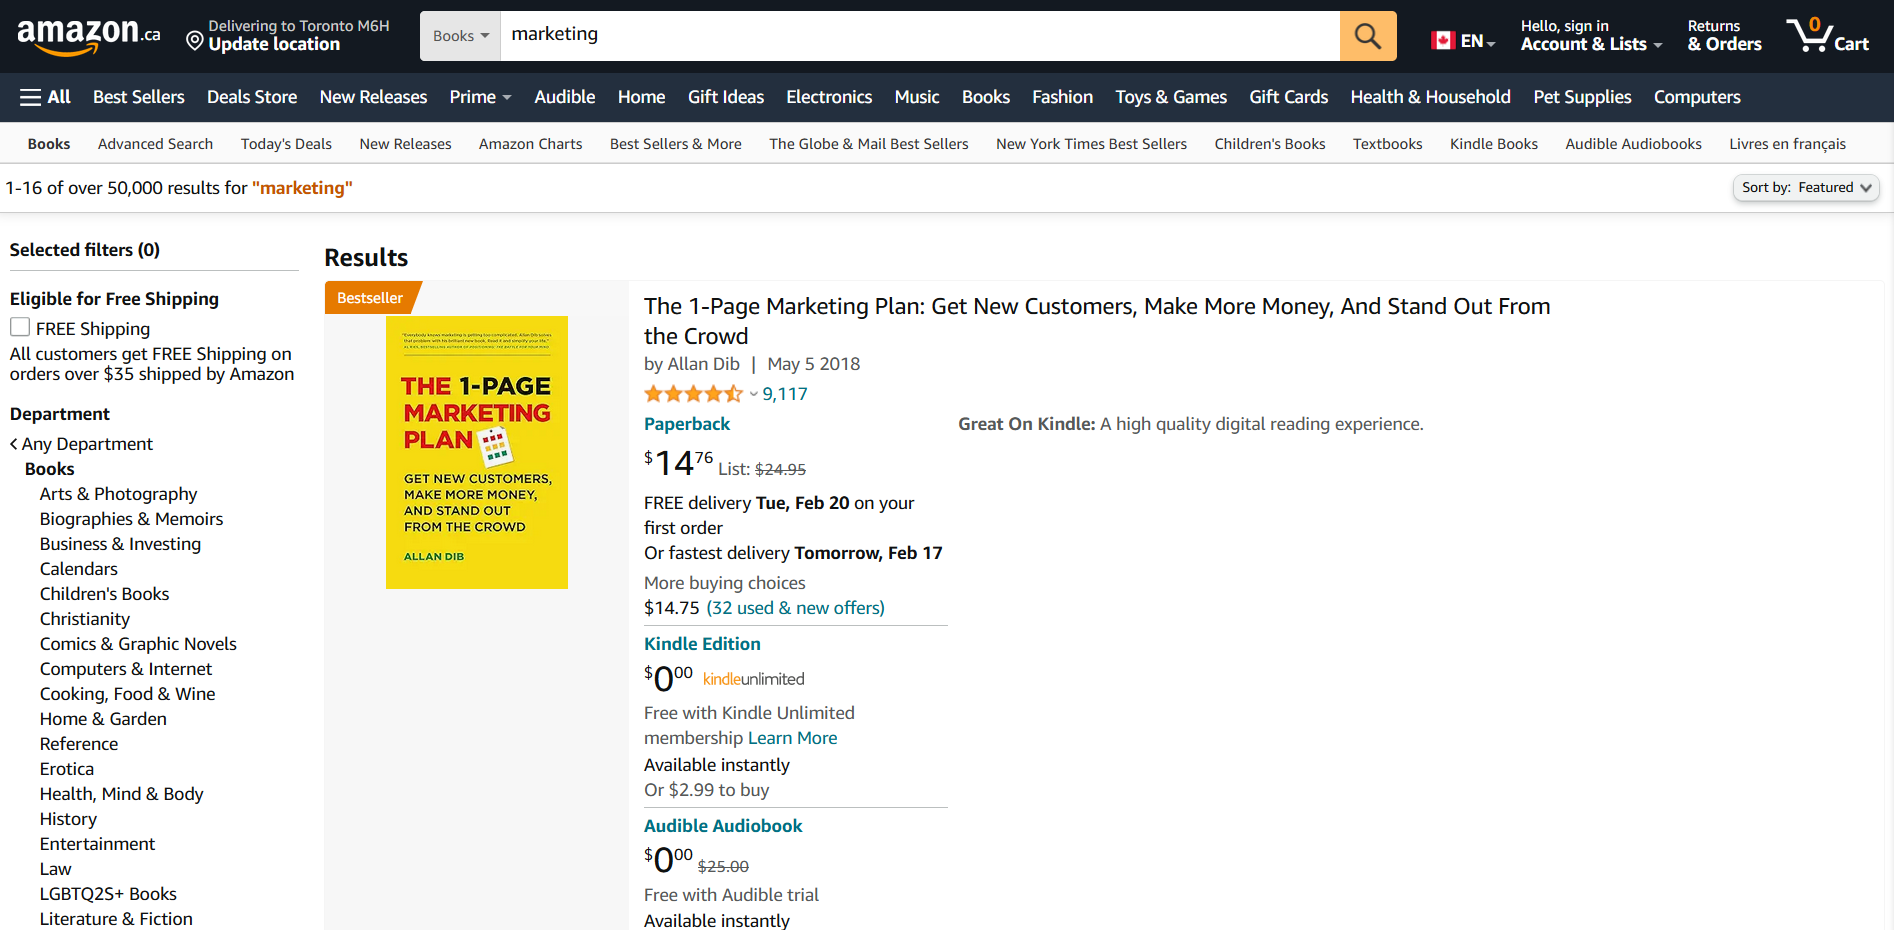The width and height of the screenshot is (1894, 930).
Task: Click the Canadian flag language icon
Action: coord(1442,41)
